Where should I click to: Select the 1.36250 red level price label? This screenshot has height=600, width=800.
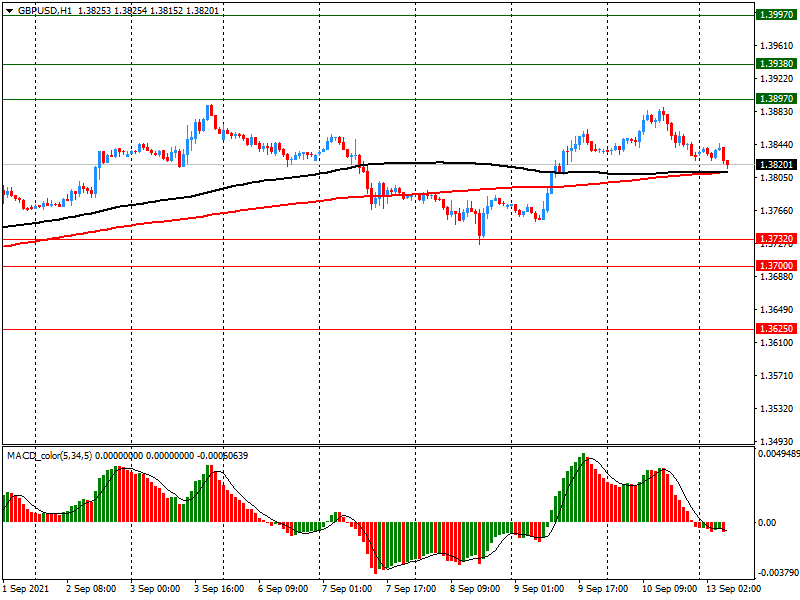[x=776, y=329]
